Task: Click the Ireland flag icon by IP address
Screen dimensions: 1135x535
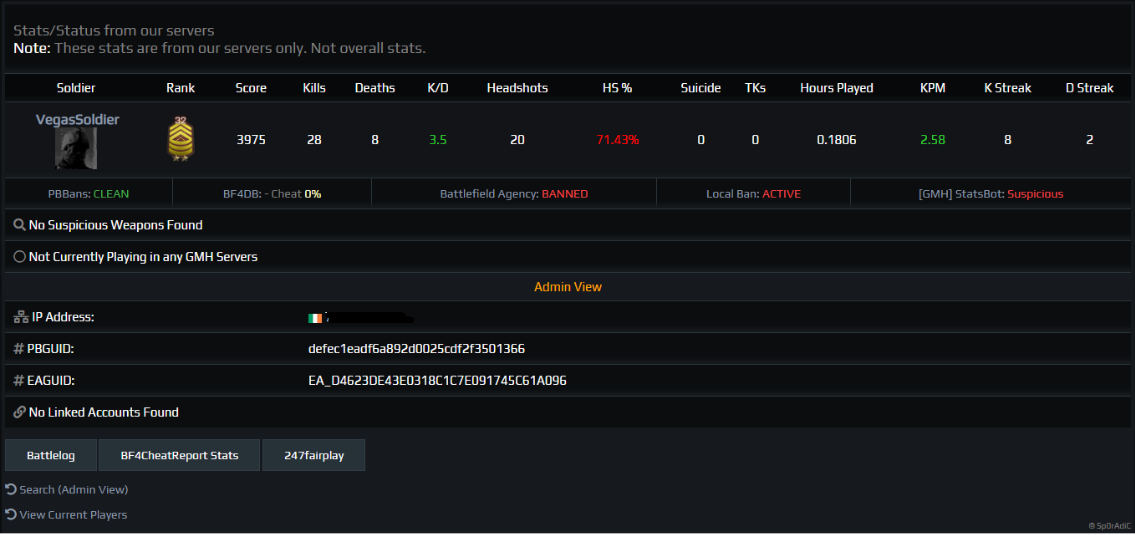Action: 315,318
